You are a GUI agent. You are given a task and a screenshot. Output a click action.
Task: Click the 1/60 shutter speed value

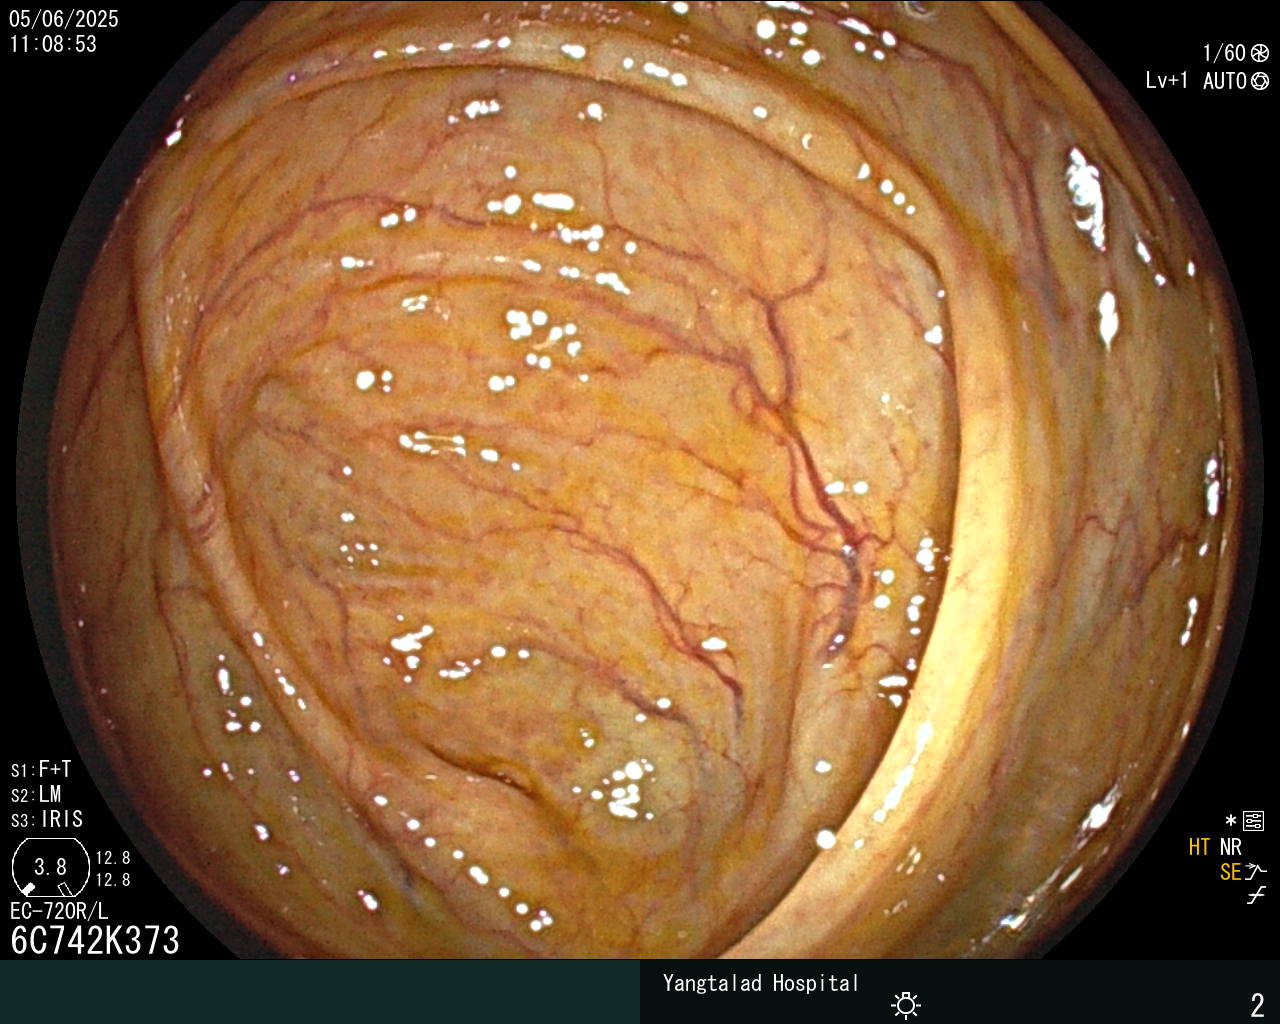point(1224,53)
